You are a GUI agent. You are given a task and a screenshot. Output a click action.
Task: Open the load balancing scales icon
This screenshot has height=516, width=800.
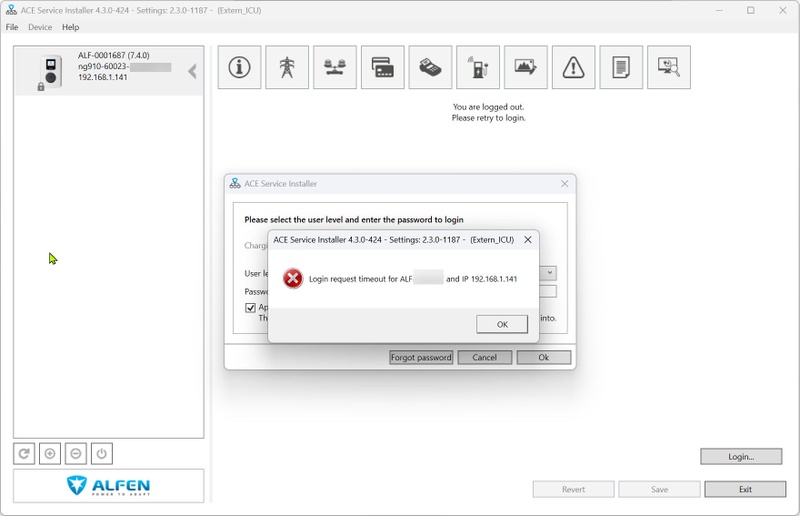[x=335, y=67]
